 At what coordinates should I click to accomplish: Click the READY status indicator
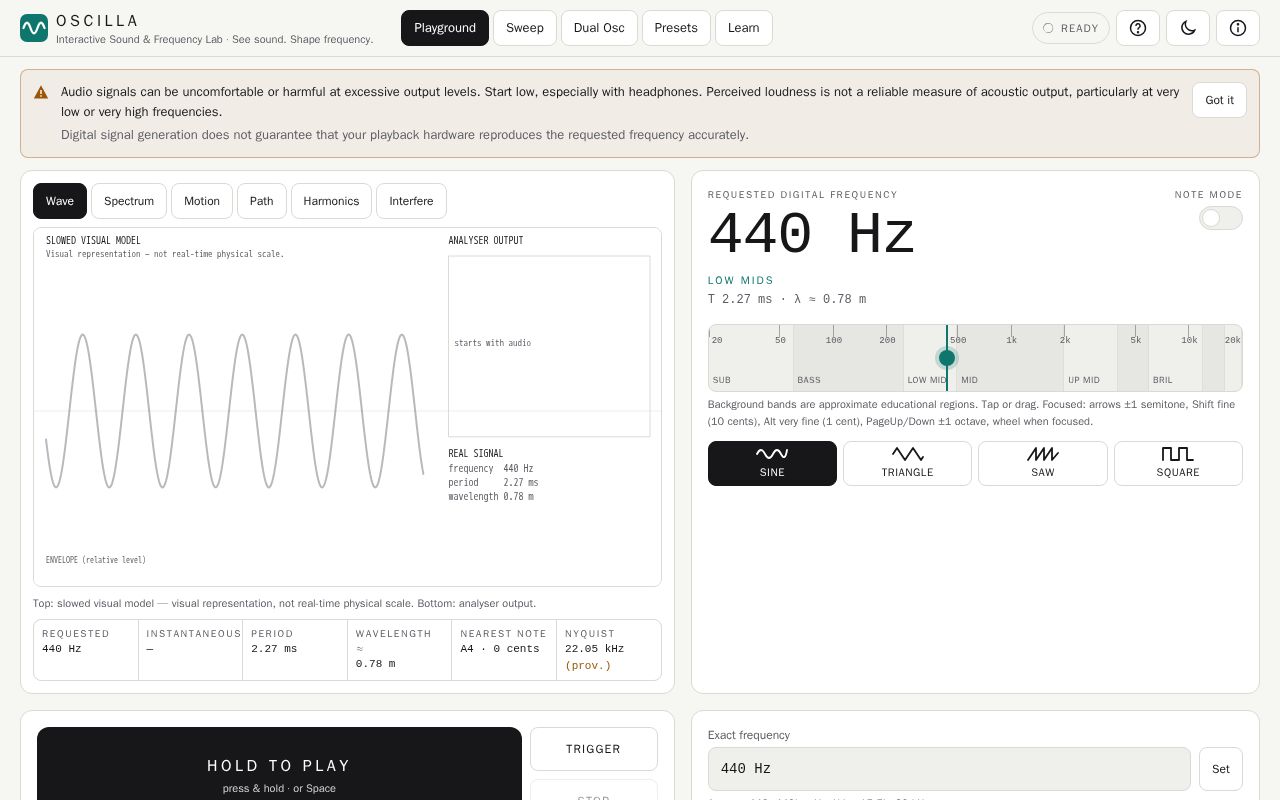1071,28
